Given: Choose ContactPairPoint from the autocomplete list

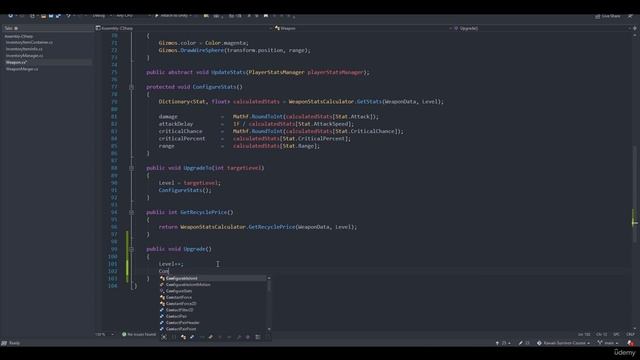Looking at the screenshot, I should point(213,329).
